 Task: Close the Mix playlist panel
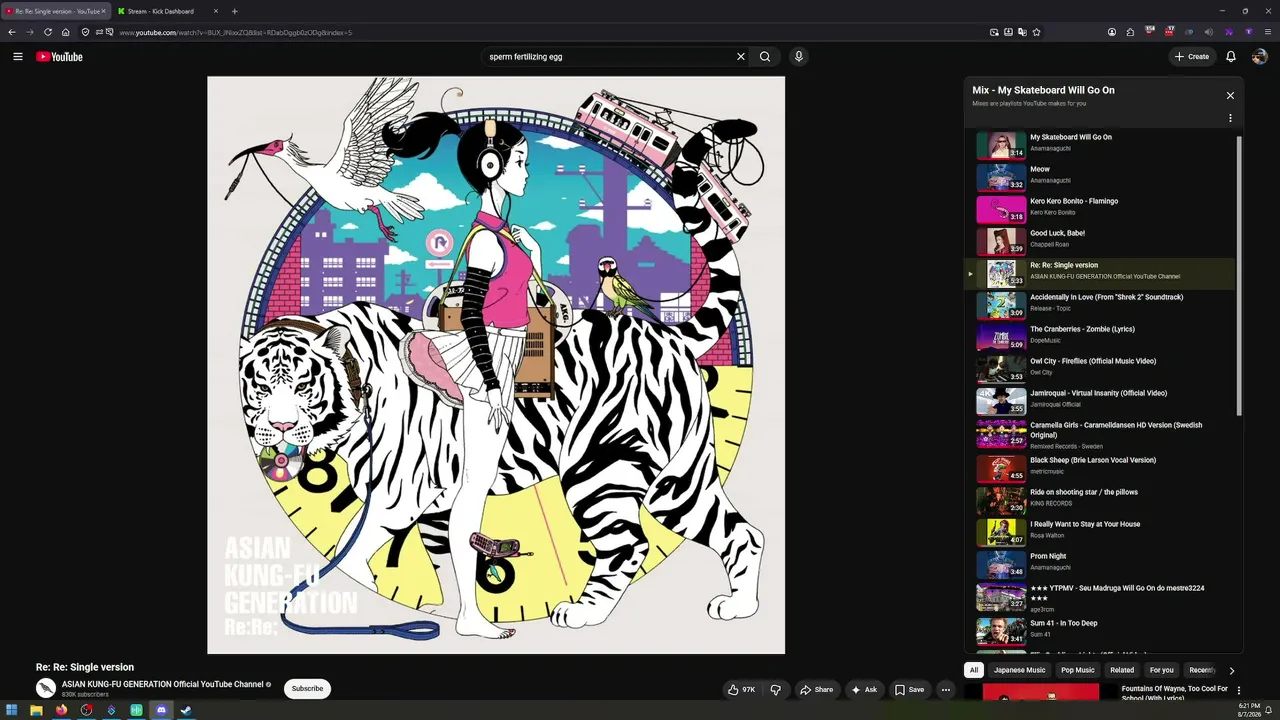[x=1230, y=96]
